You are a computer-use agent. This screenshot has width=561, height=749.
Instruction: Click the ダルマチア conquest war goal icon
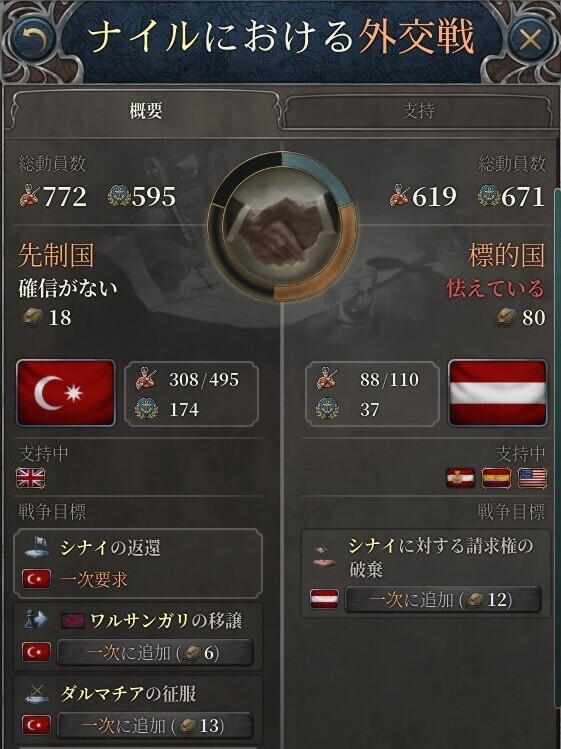click(x=37, y=693)
